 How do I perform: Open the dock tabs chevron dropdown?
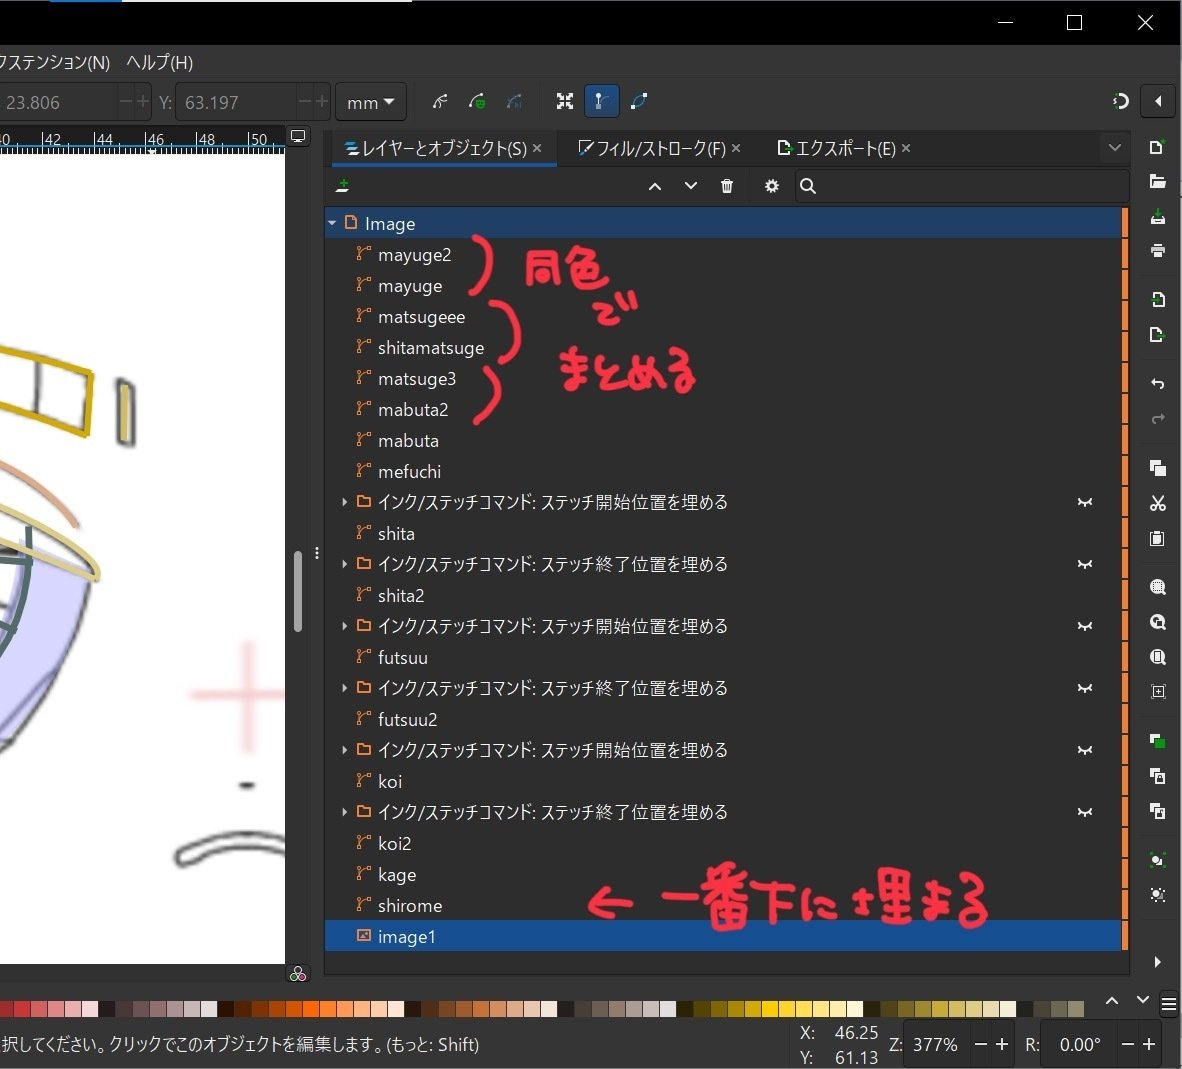point(1115,148)
